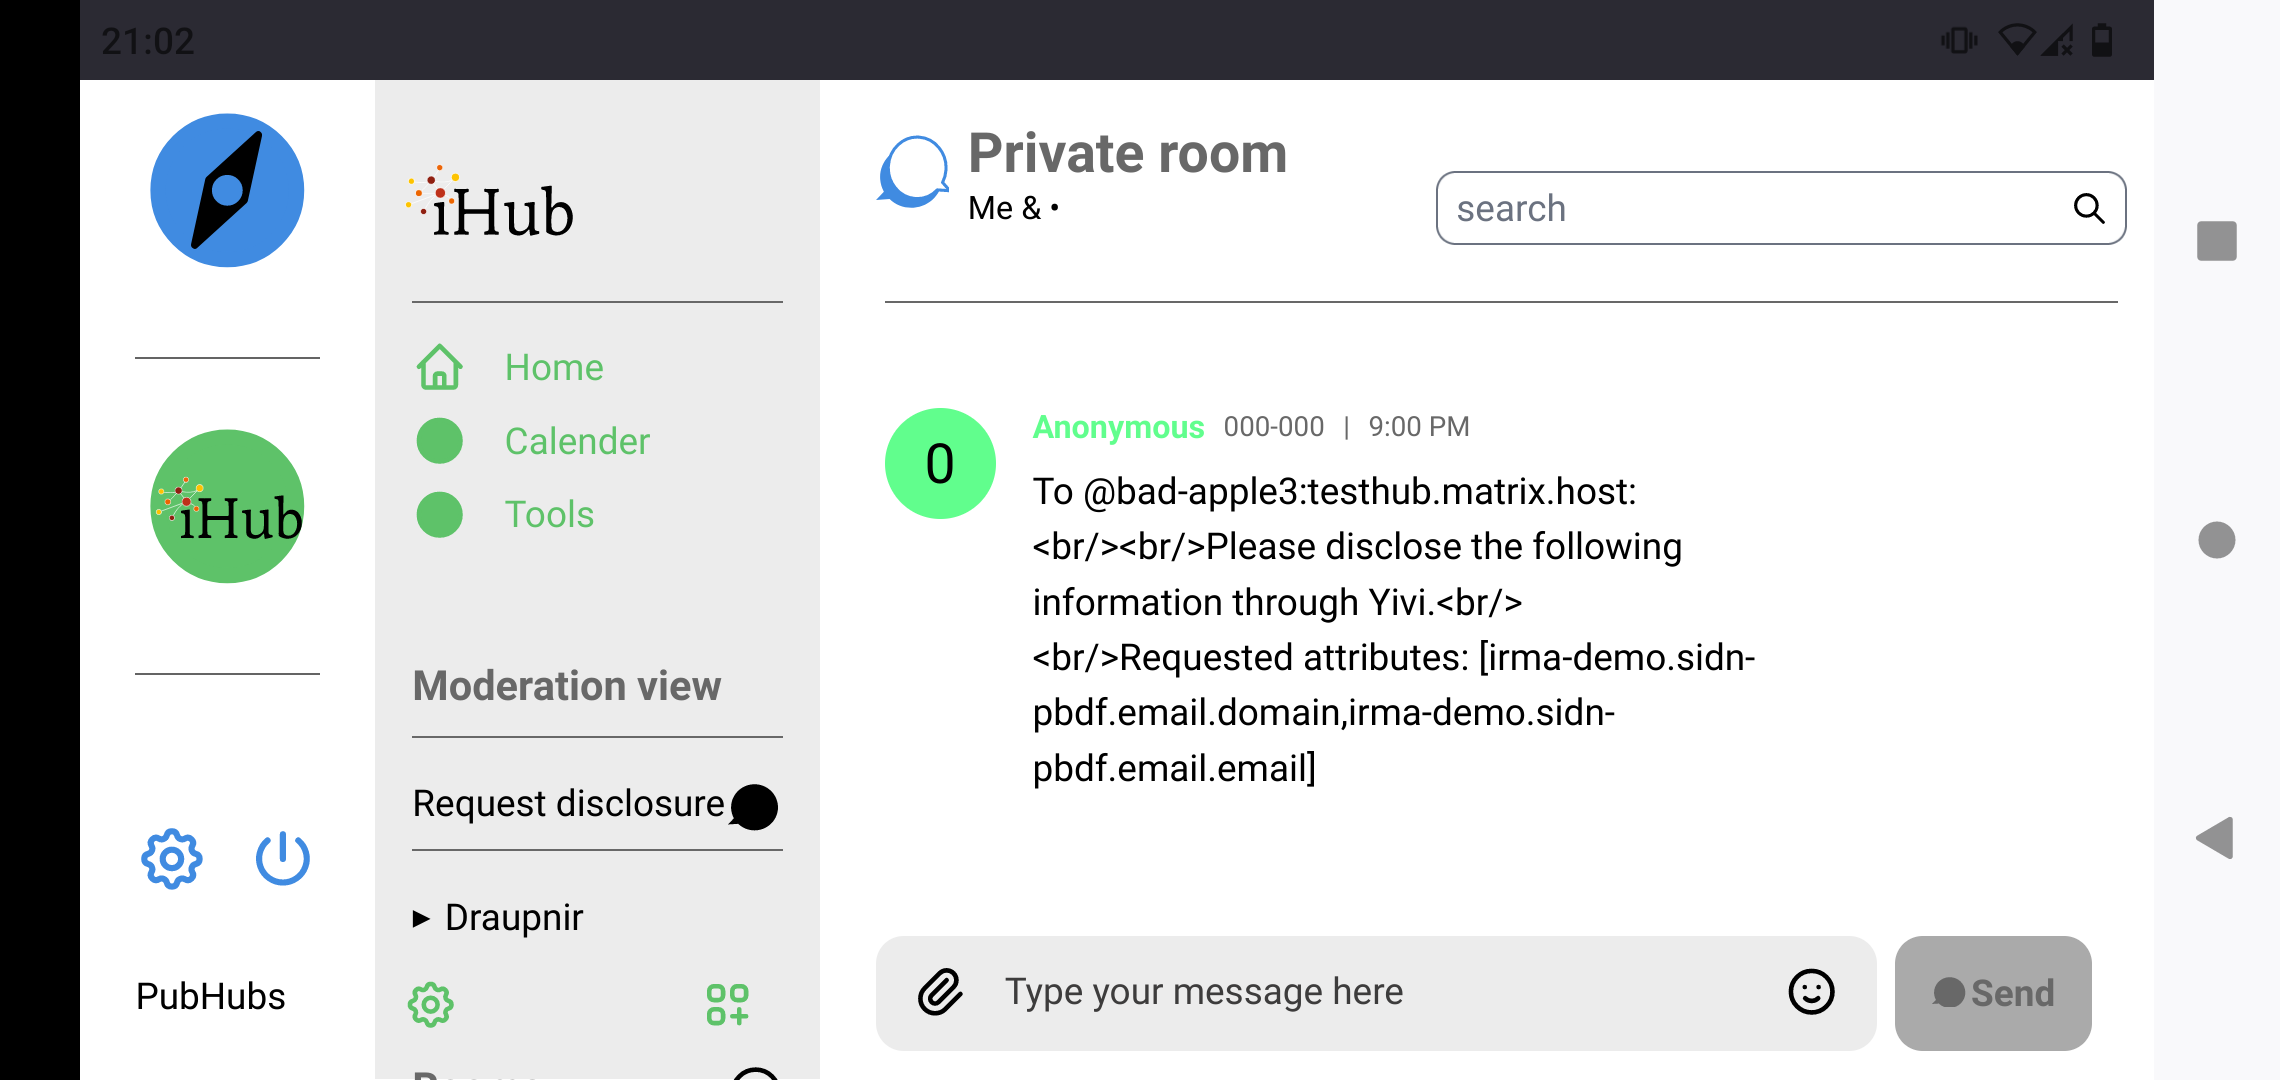The height and width of the screenshot is (1080, 2280).
Task: Open the Tools menu item
Action: 549,515
